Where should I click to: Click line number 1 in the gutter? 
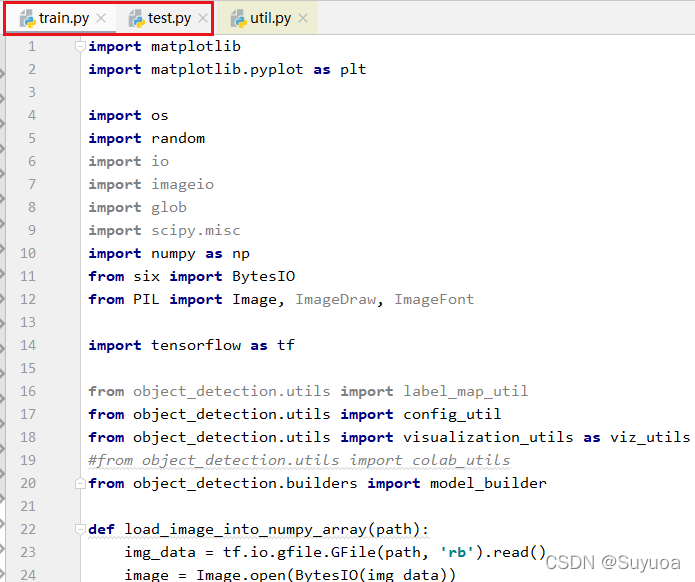click(32, 46)
